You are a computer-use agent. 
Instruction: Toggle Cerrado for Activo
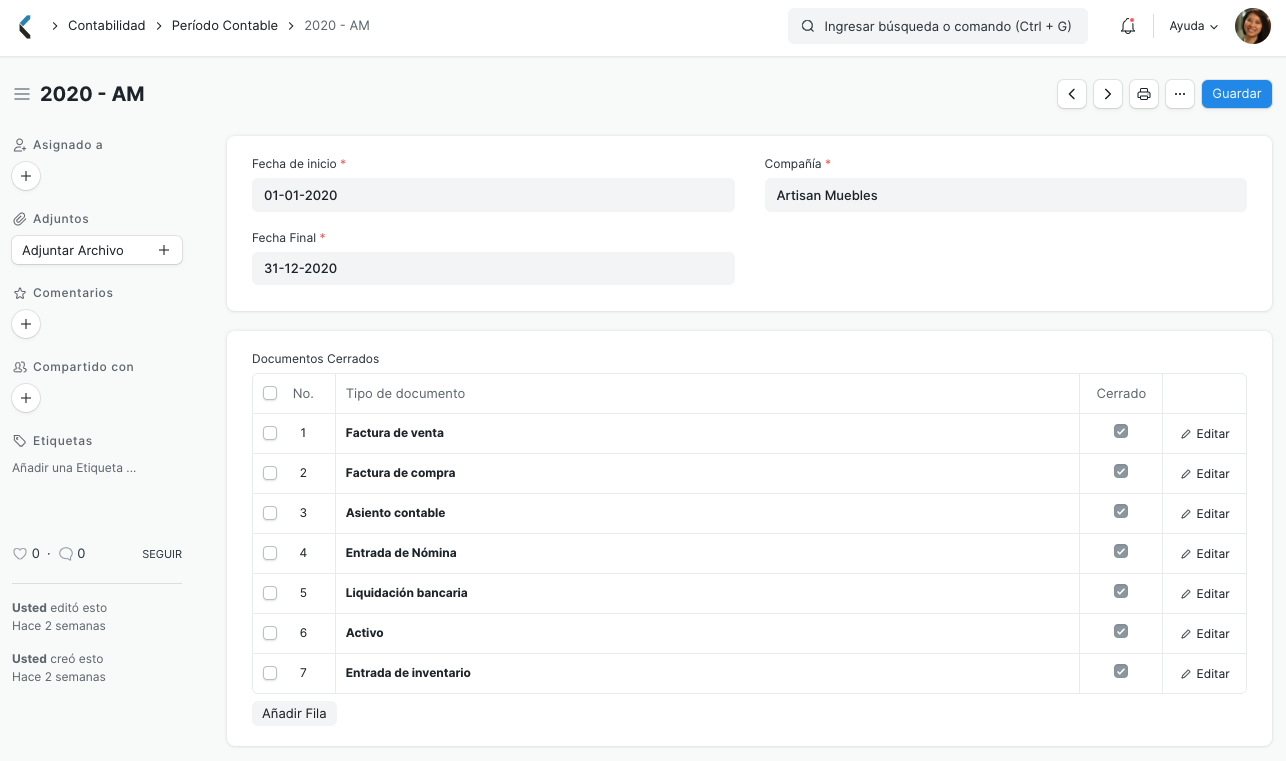1121,631
